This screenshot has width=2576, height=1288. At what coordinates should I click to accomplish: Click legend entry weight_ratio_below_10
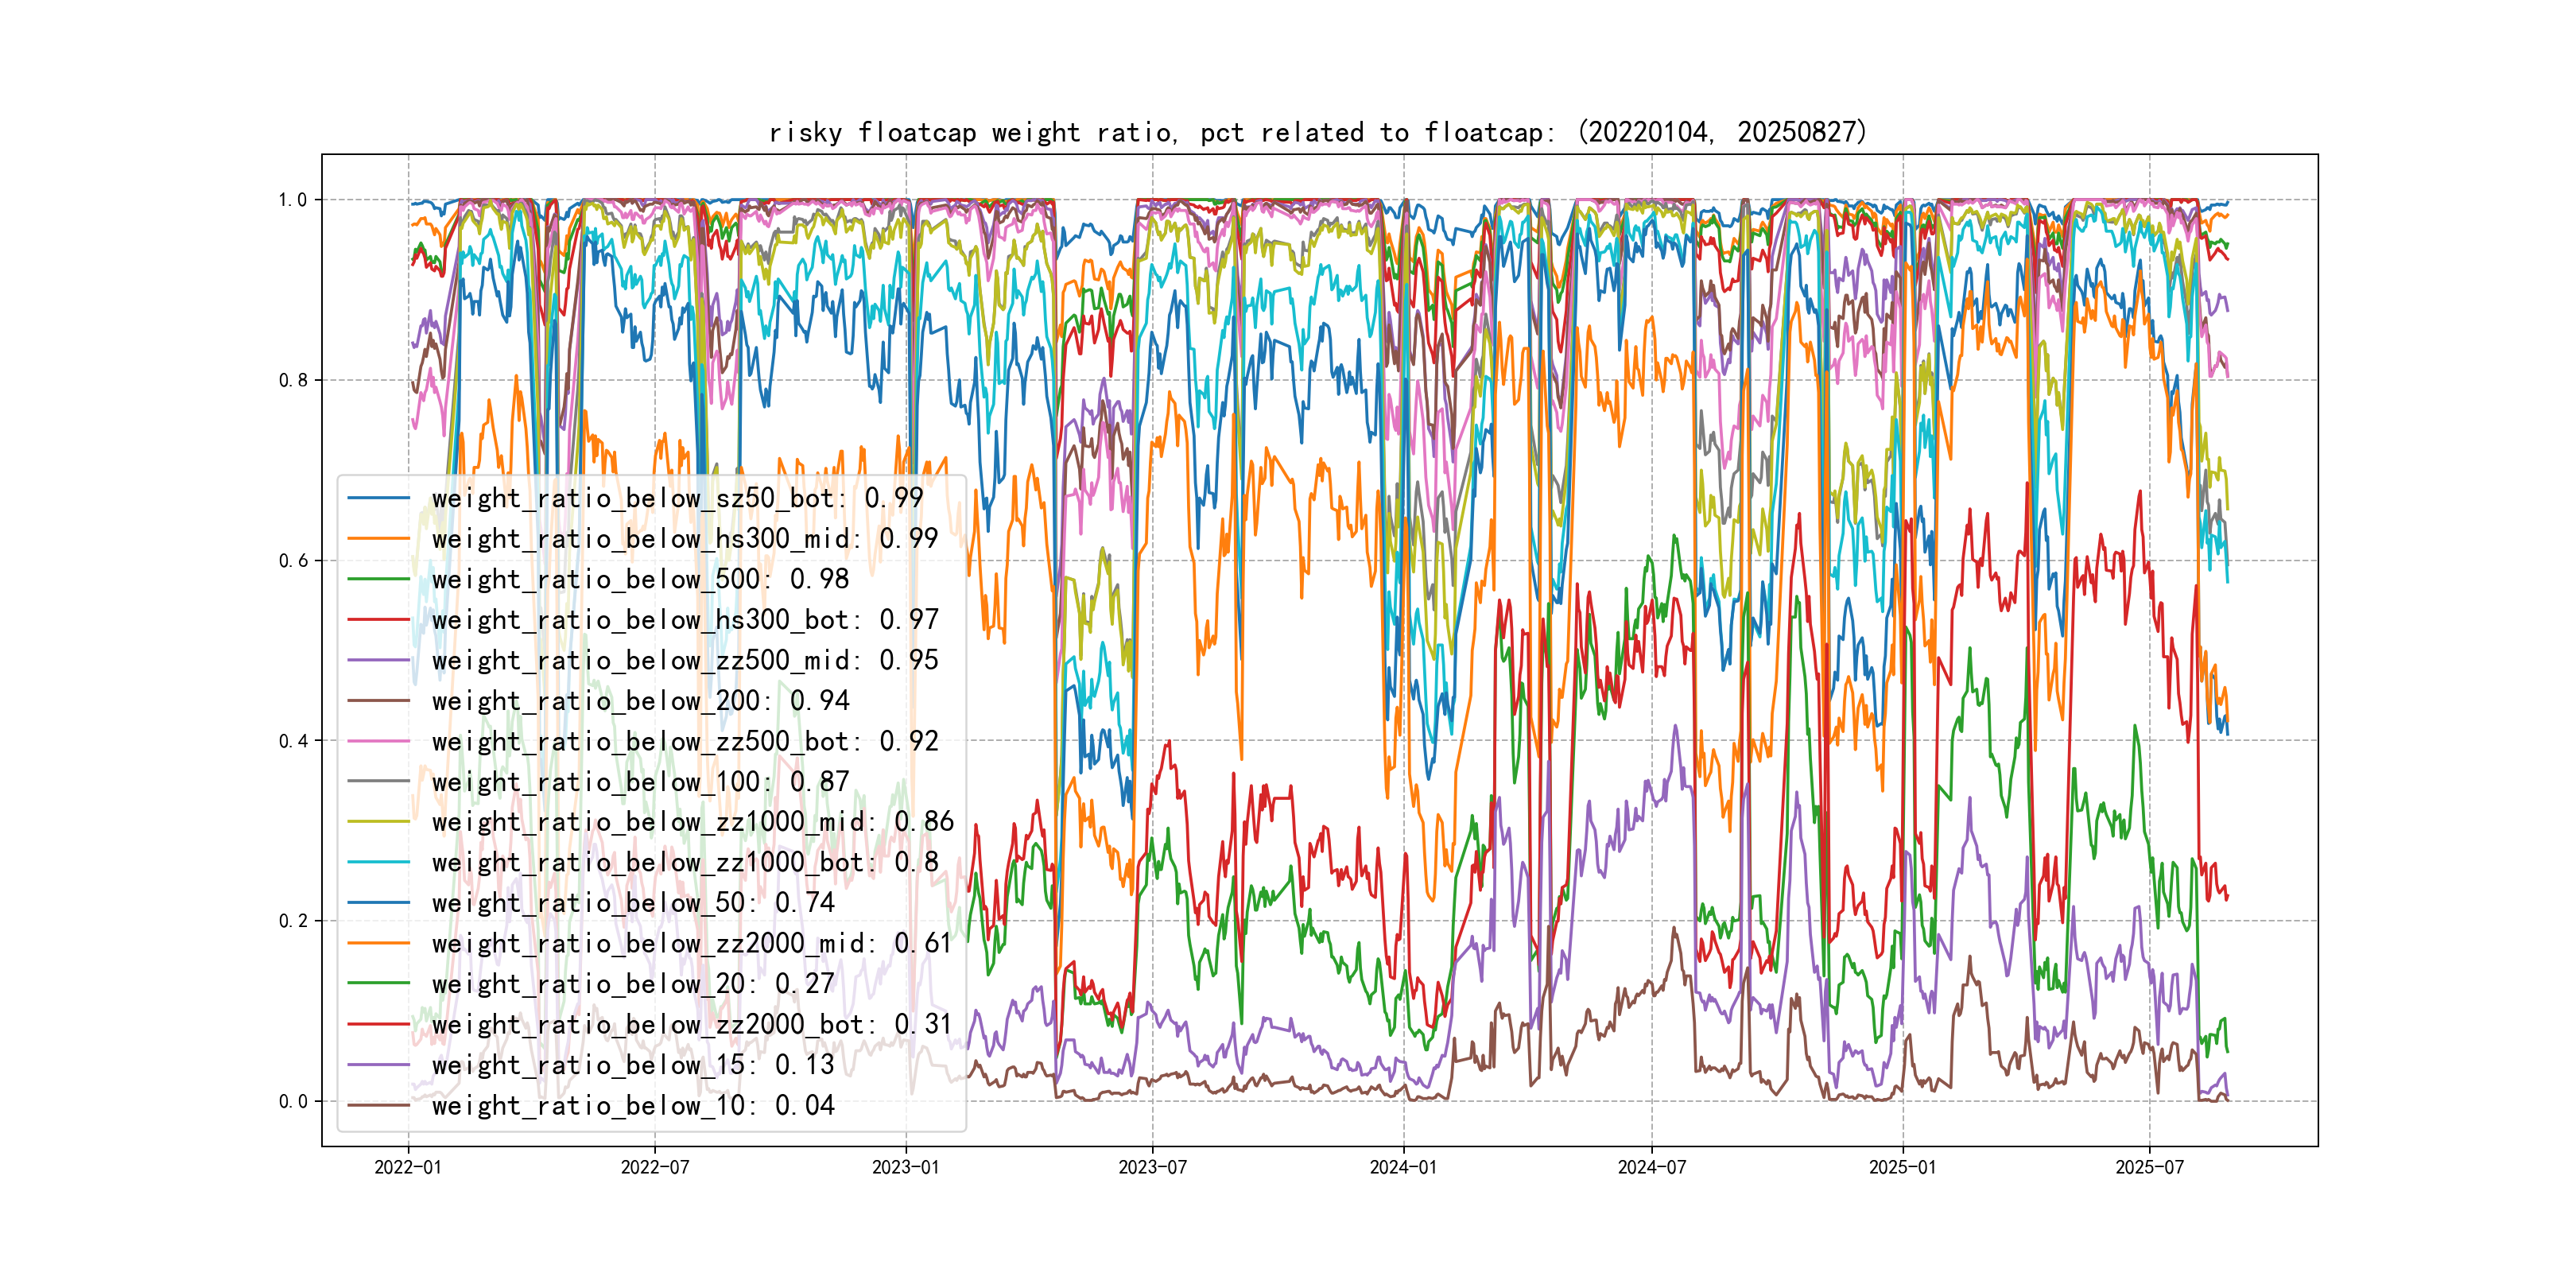click(632, 1105)
